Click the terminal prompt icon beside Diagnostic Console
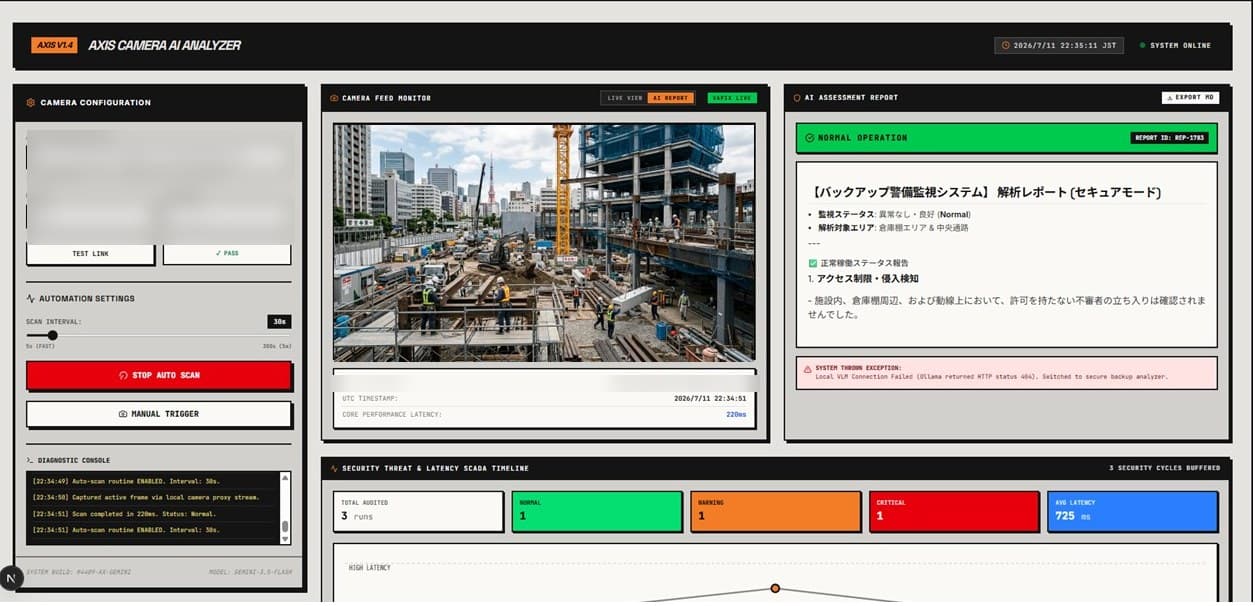1255x606 pixels. tap(30, 460)
